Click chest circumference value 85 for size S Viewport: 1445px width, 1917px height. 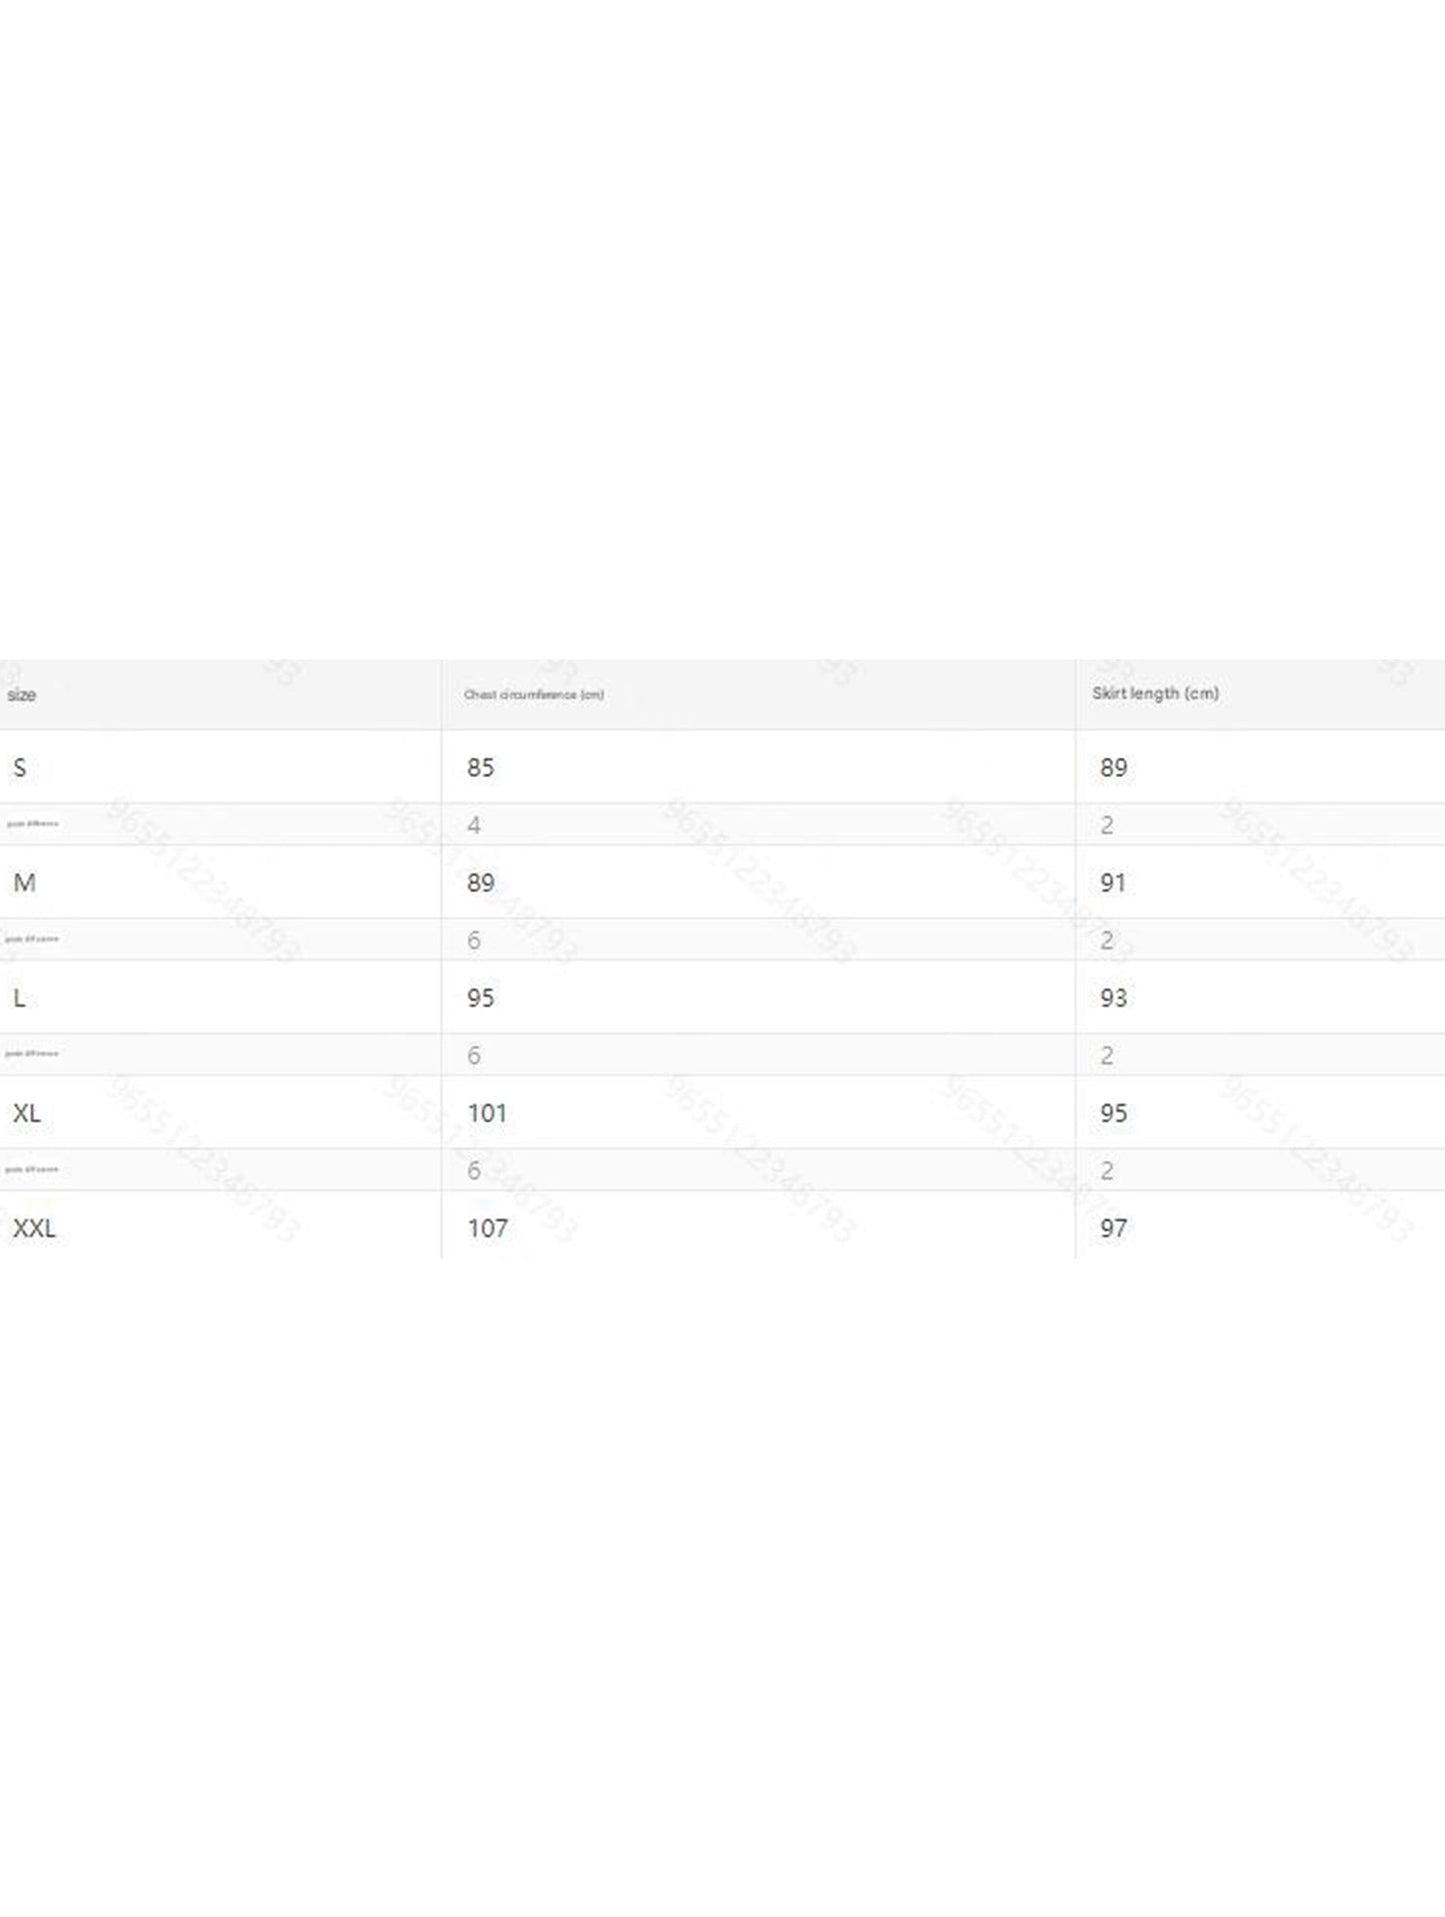point(480,768)
